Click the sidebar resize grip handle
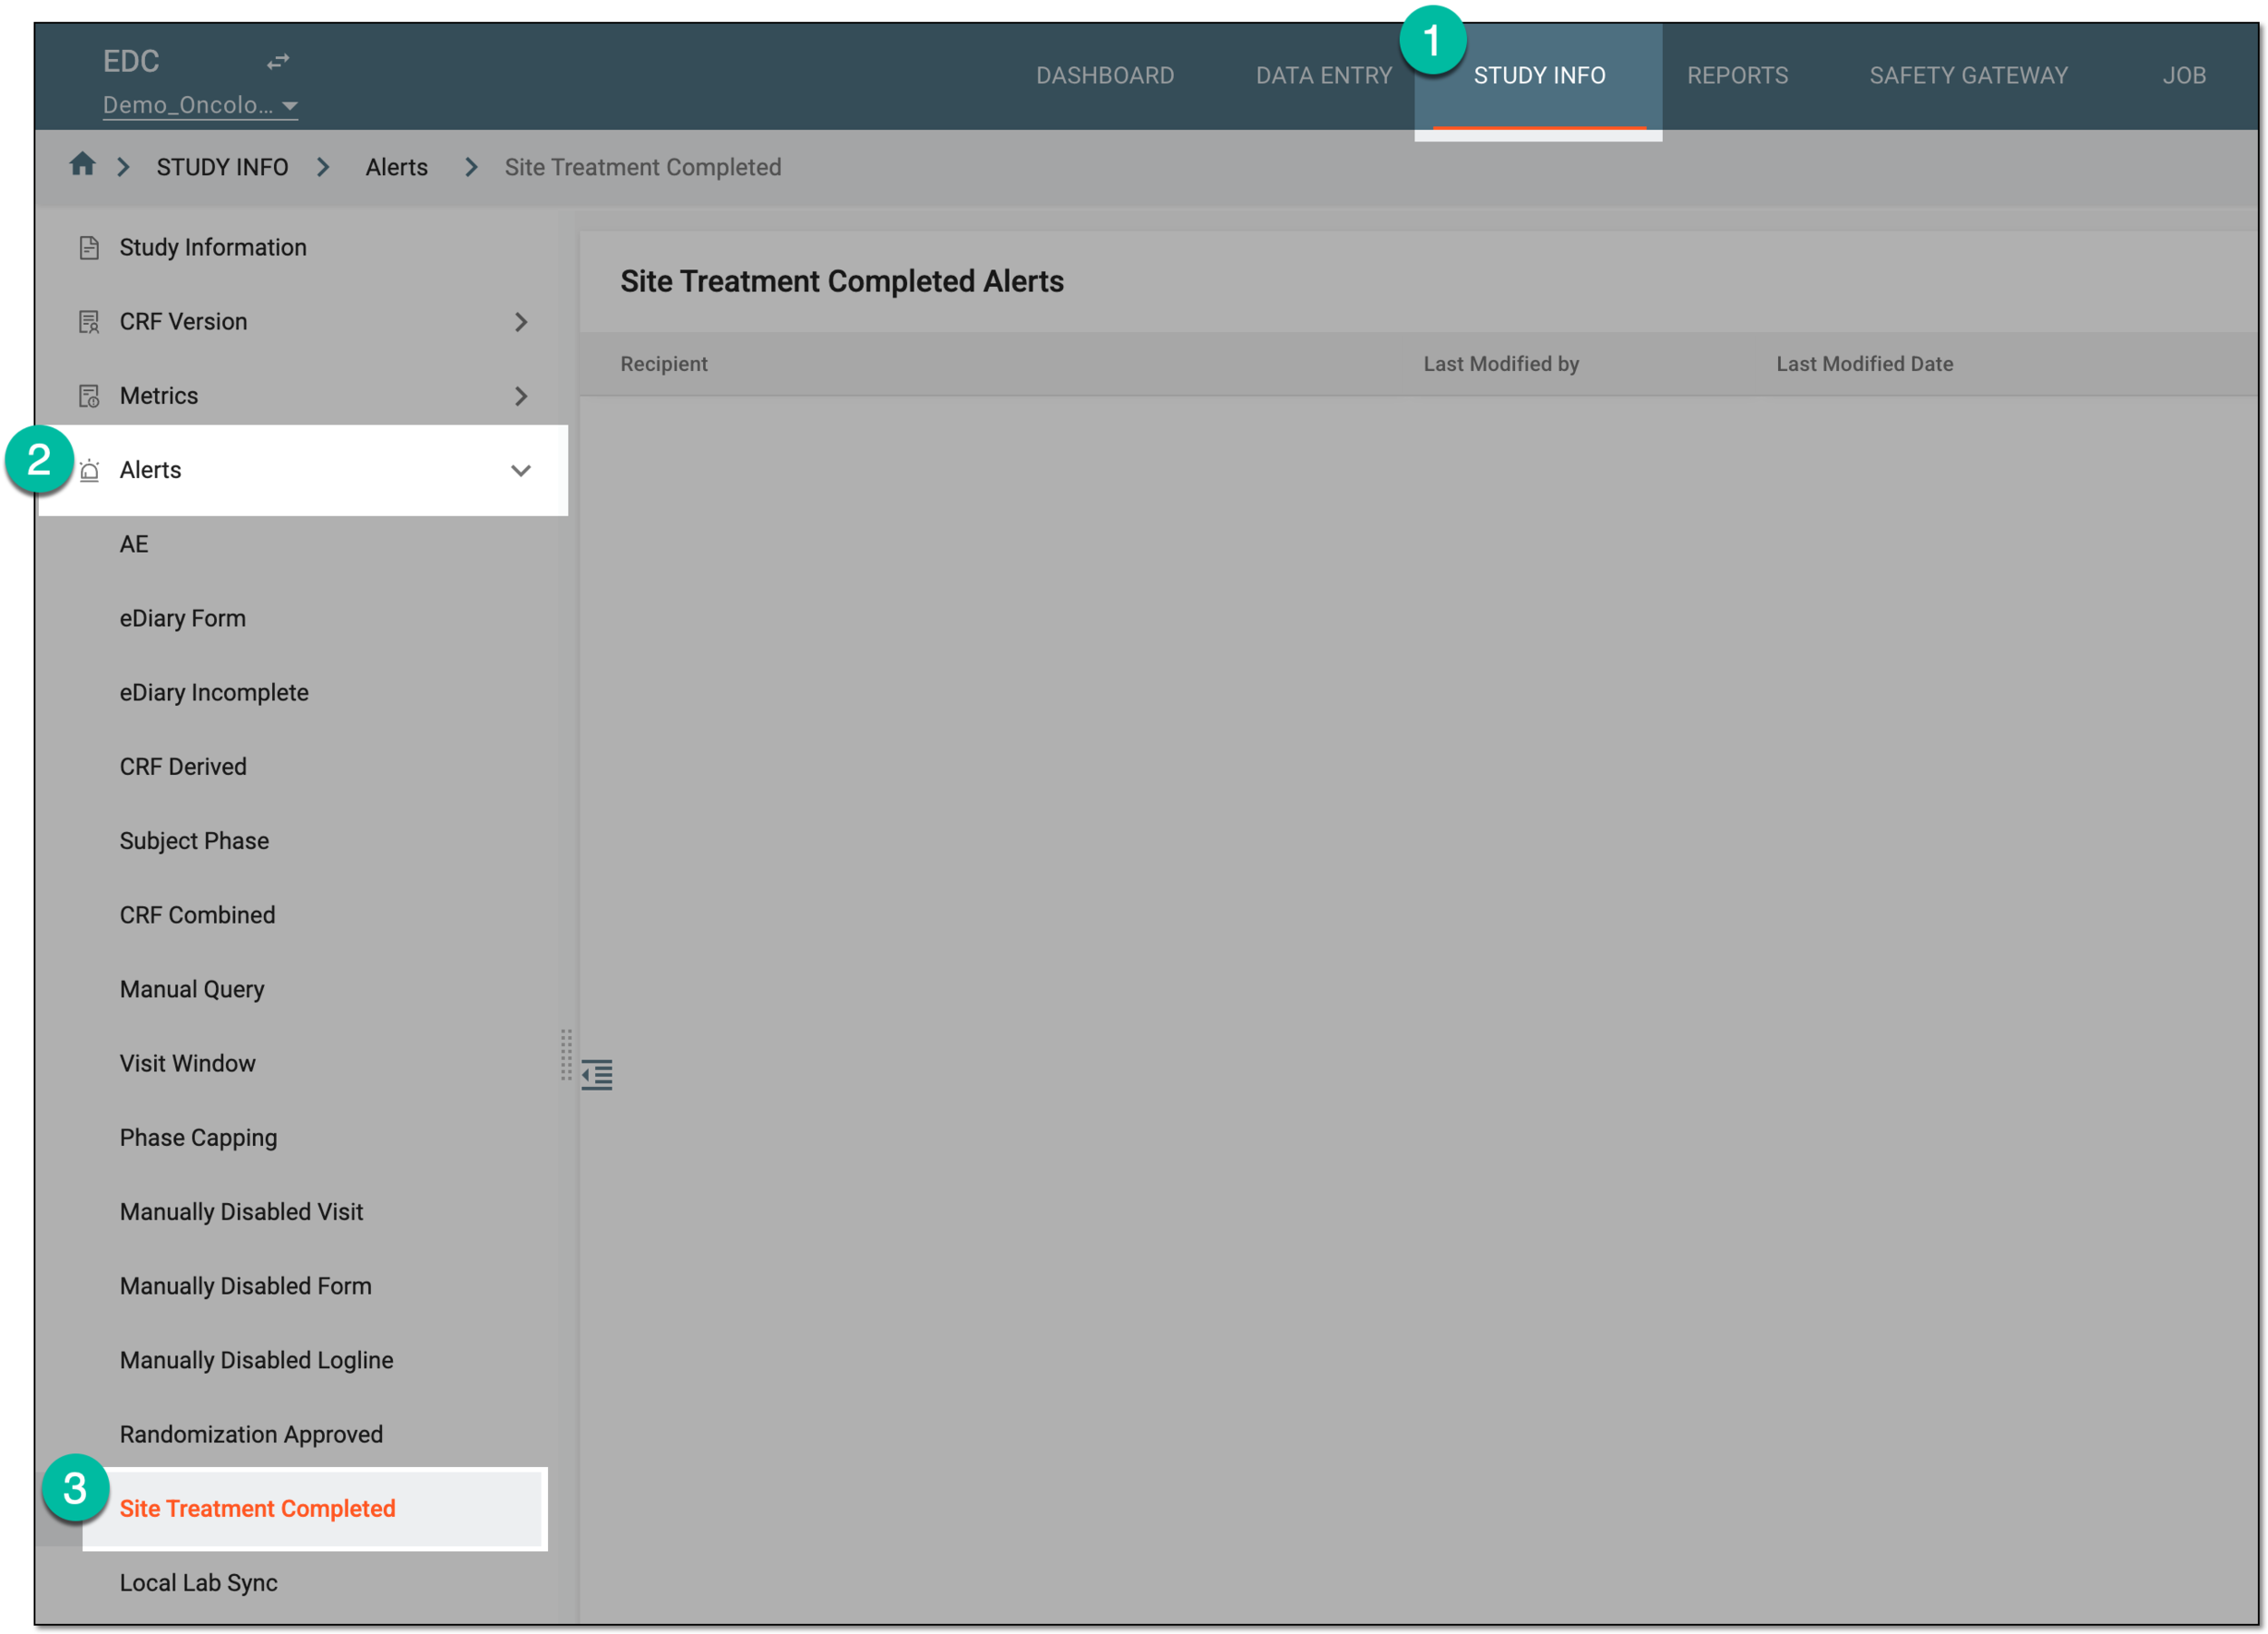Screen dimensions: 2268x1634 (x=566, y=1054)
